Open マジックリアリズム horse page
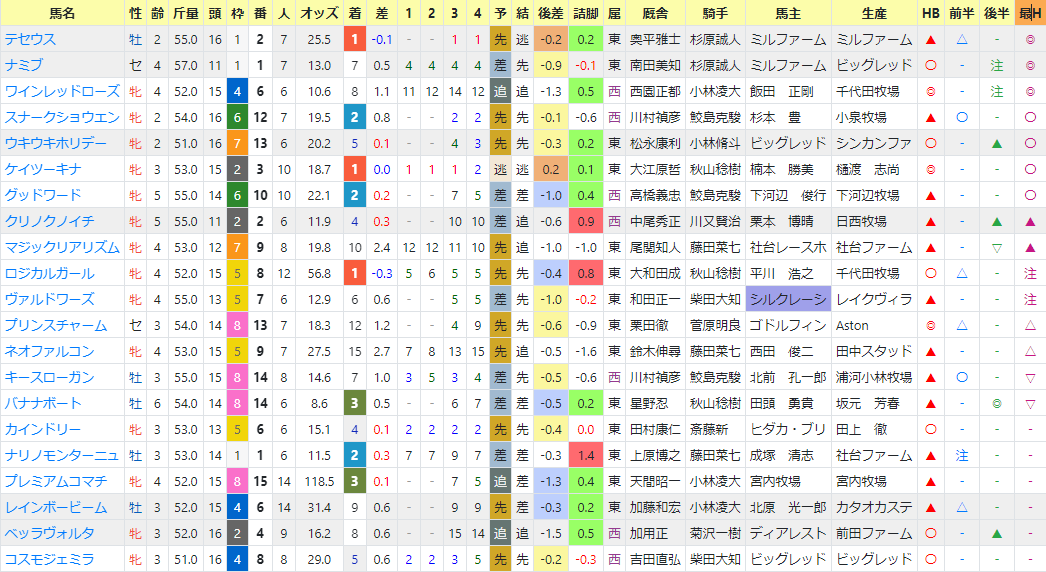The height and width of the screenshot is (572, 1046). 62,248
